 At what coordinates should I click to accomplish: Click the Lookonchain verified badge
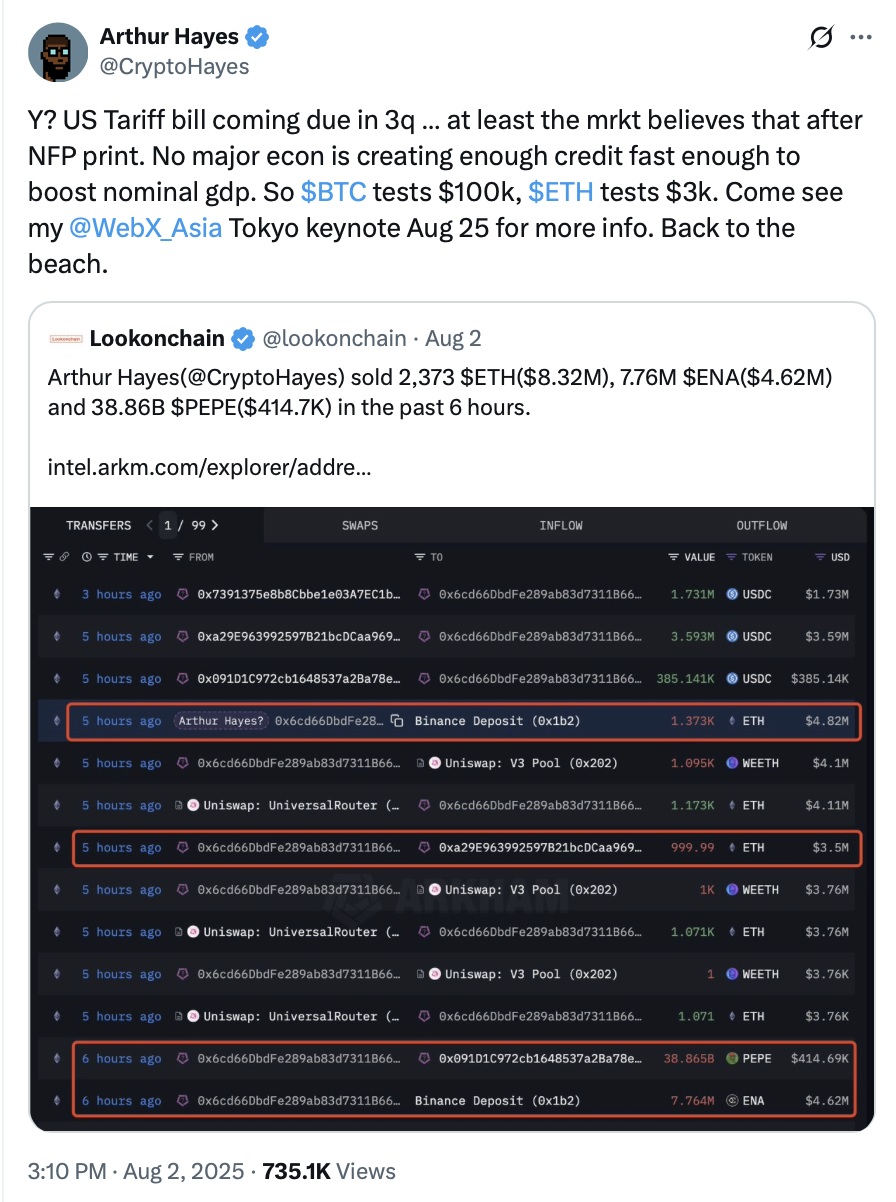(242, 339)
